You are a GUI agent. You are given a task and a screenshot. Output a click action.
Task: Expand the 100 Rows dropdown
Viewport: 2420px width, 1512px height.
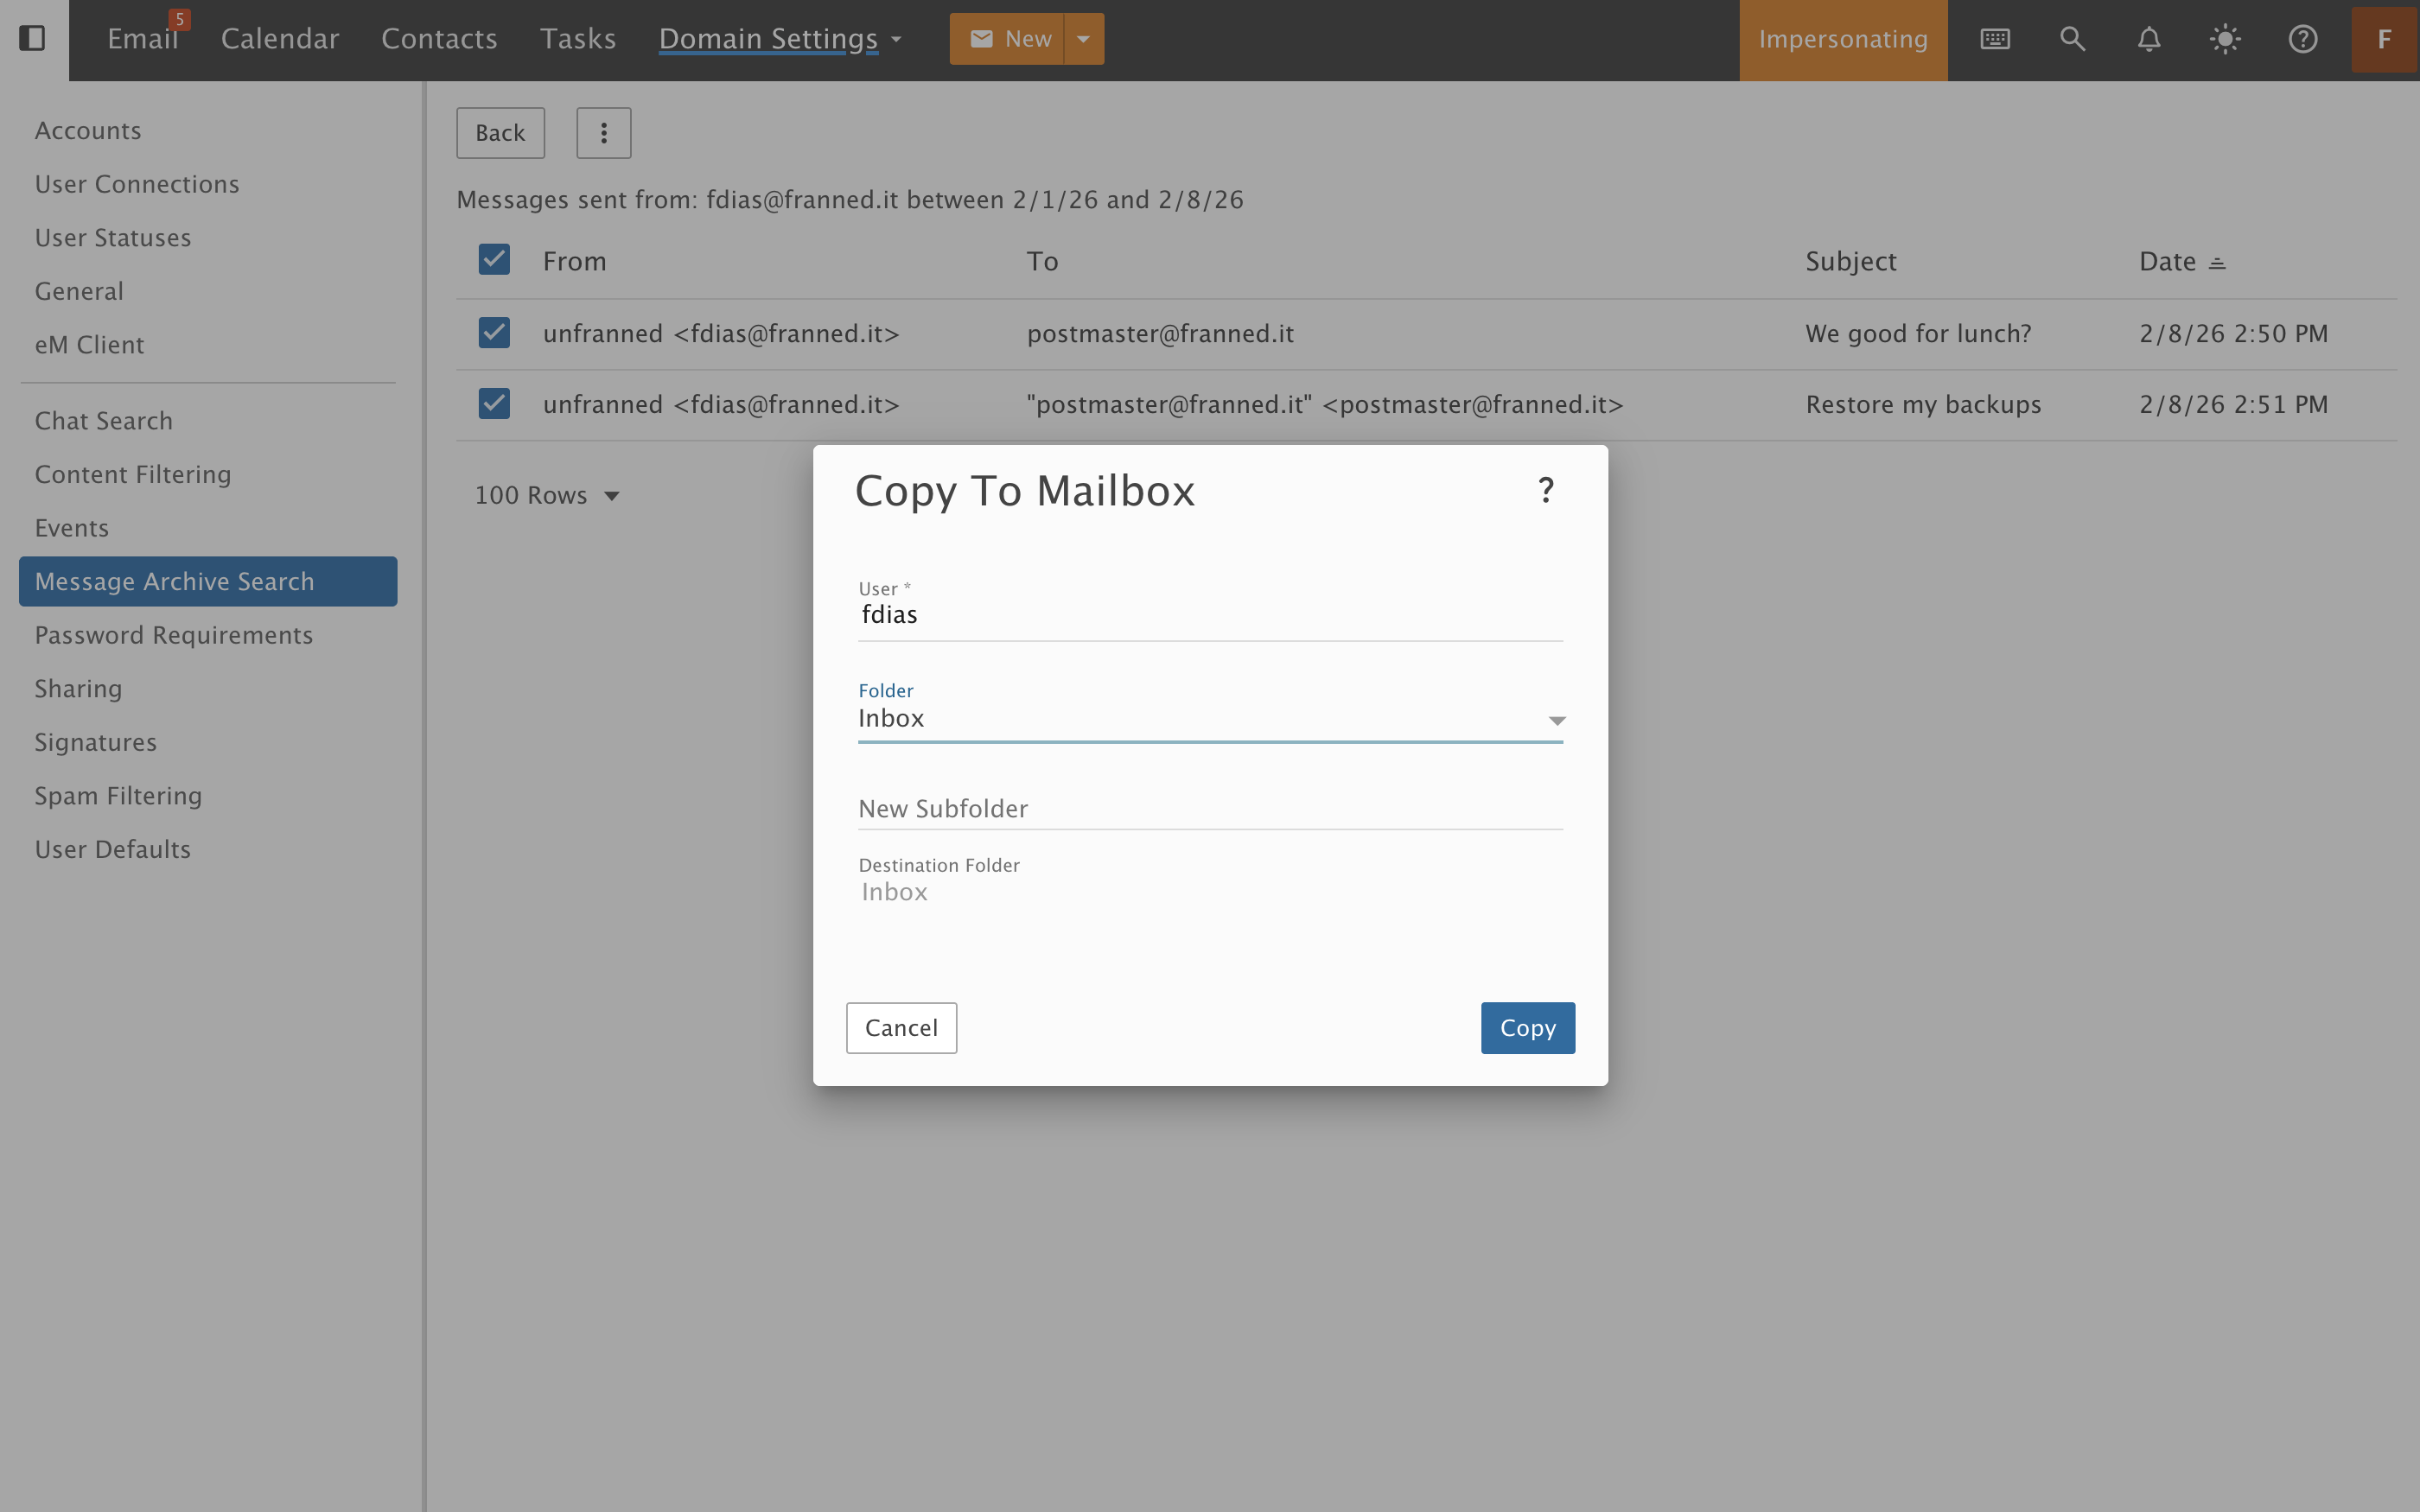click(549, 494)
